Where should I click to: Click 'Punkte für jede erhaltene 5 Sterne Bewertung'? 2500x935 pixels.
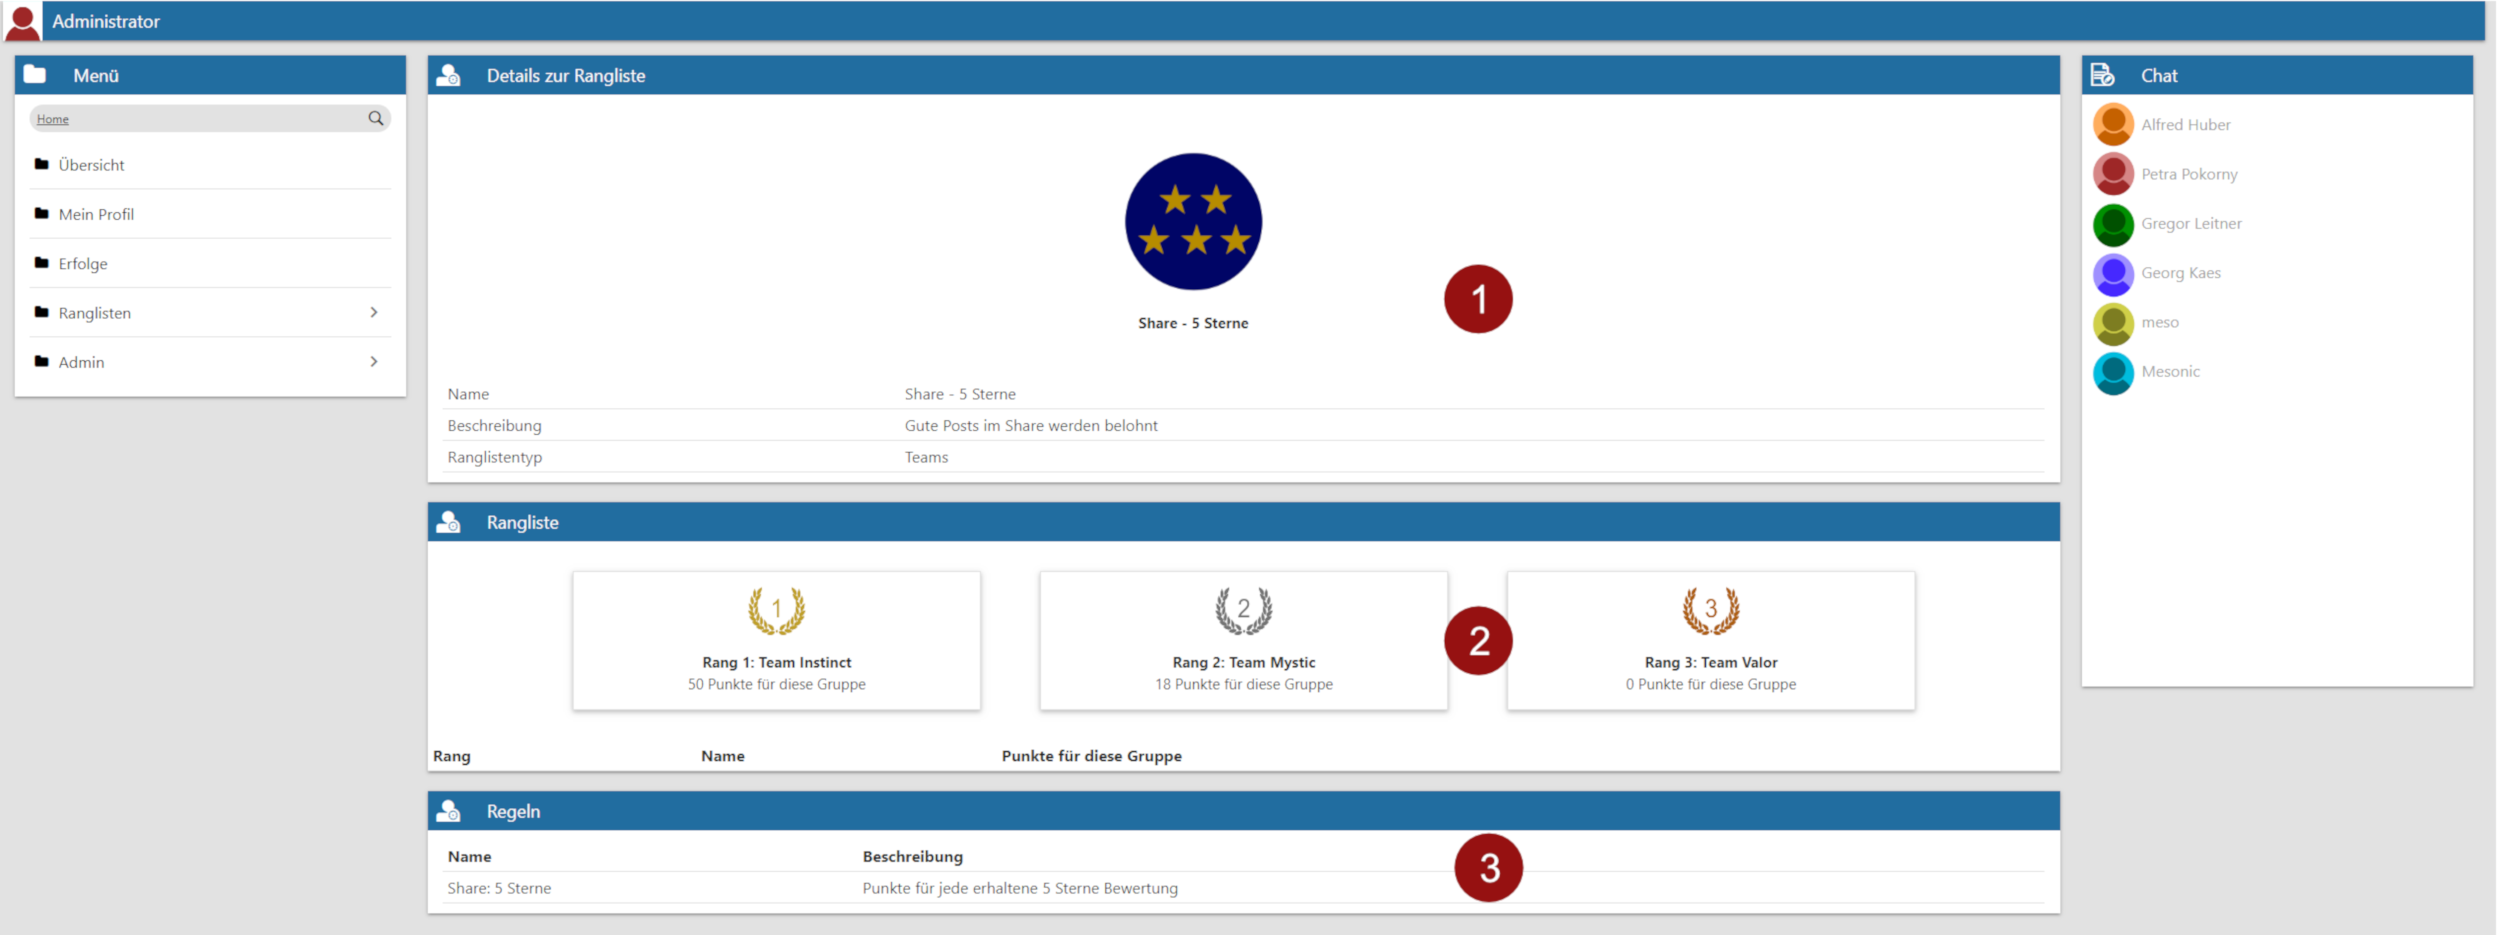tap(1020, 888)
